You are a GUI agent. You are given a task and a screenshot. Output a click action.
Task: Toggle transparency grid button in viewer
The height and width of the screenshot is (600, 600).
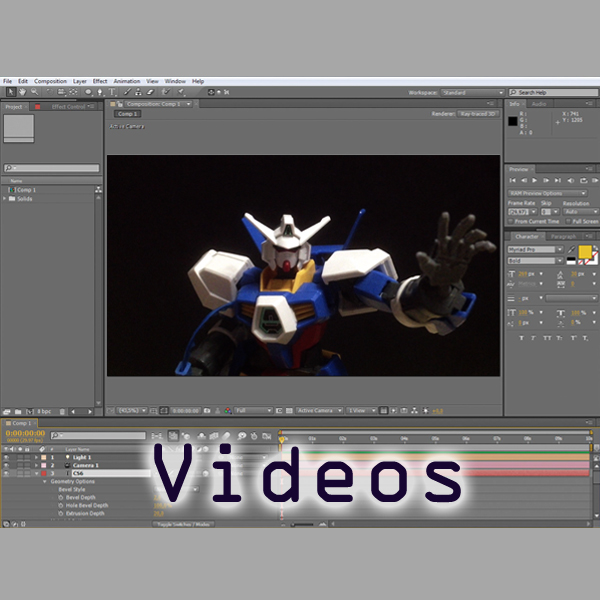point(289,411)
